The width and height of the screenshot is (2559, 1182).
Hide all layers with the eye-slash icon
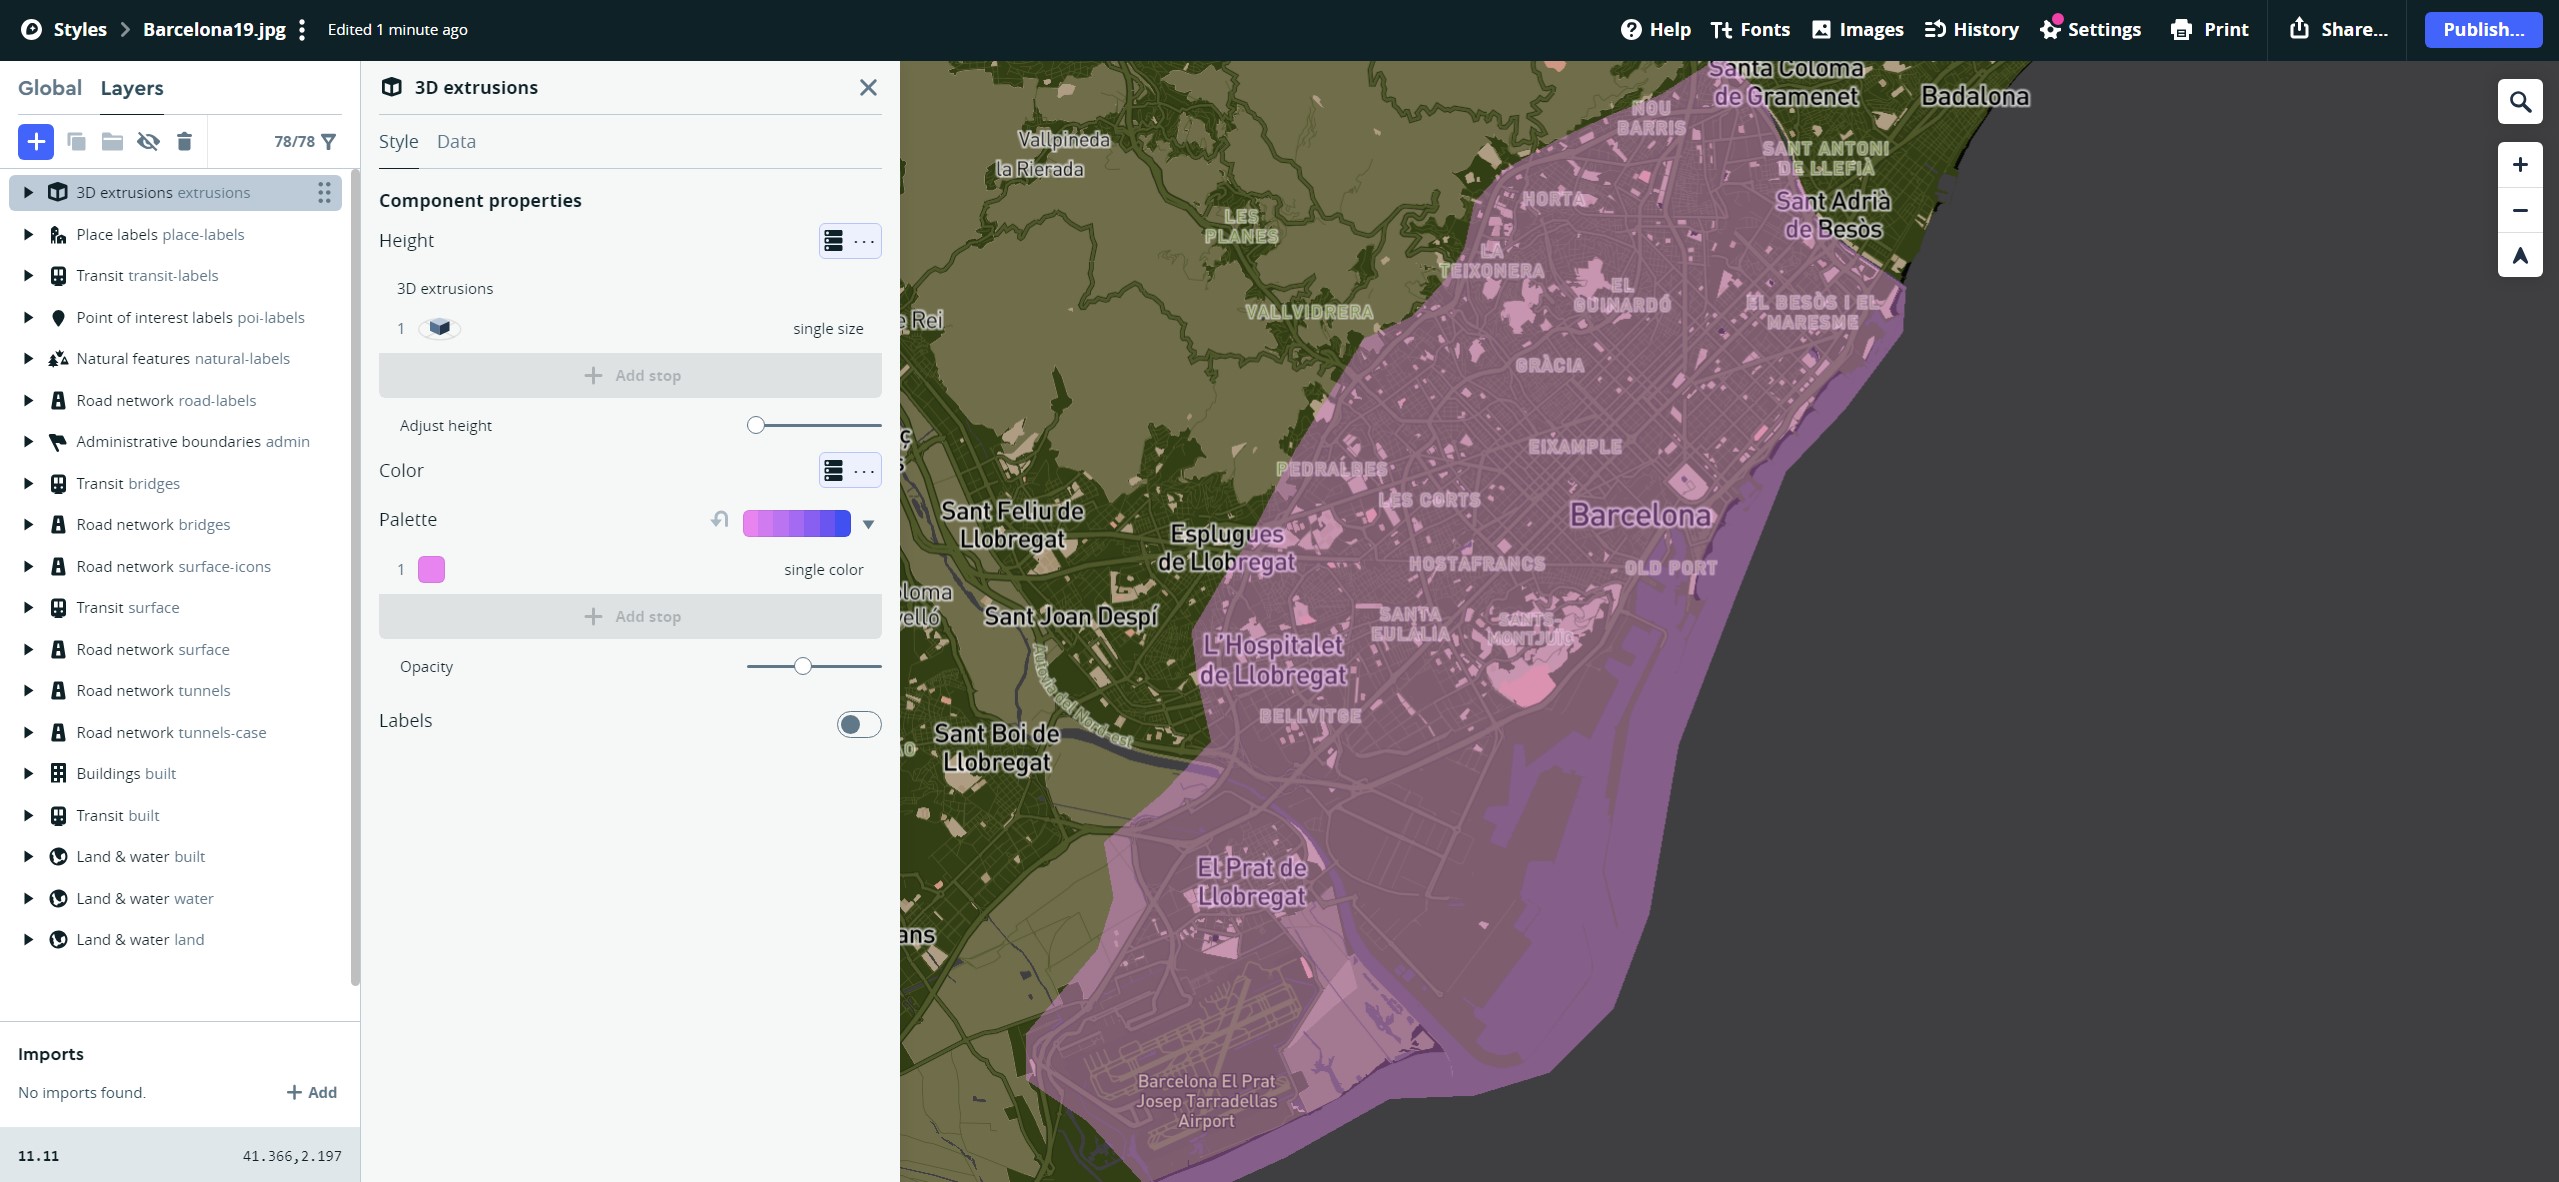click(148, 141)
